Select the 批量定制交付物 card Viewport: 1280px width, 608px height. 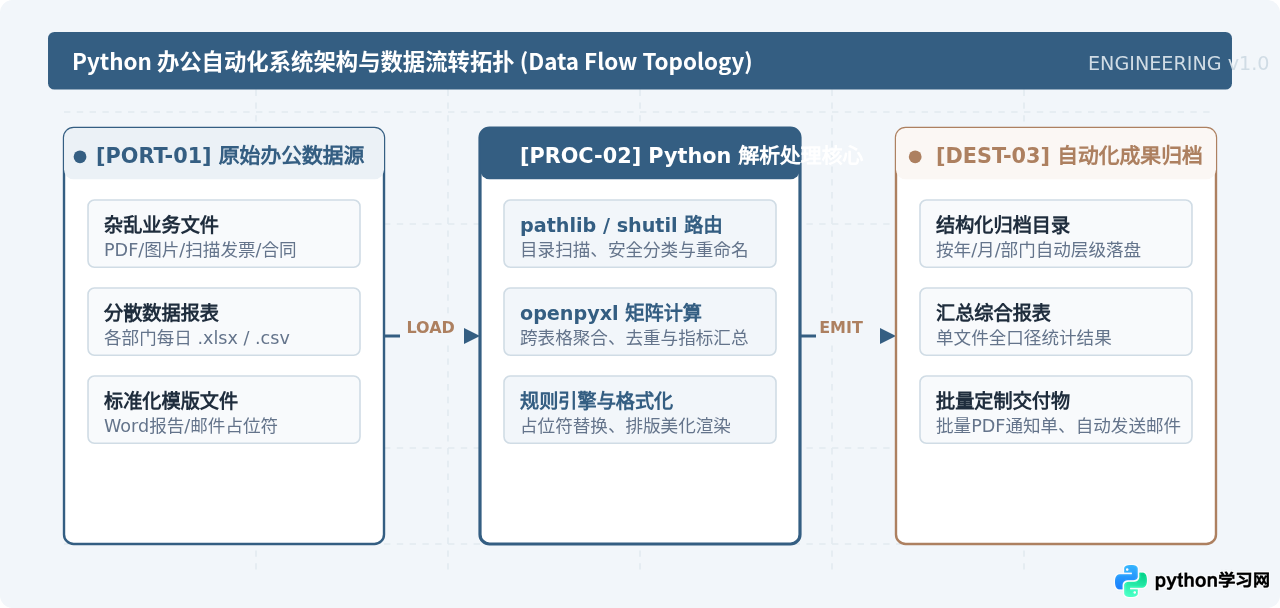coord(1056,410)
